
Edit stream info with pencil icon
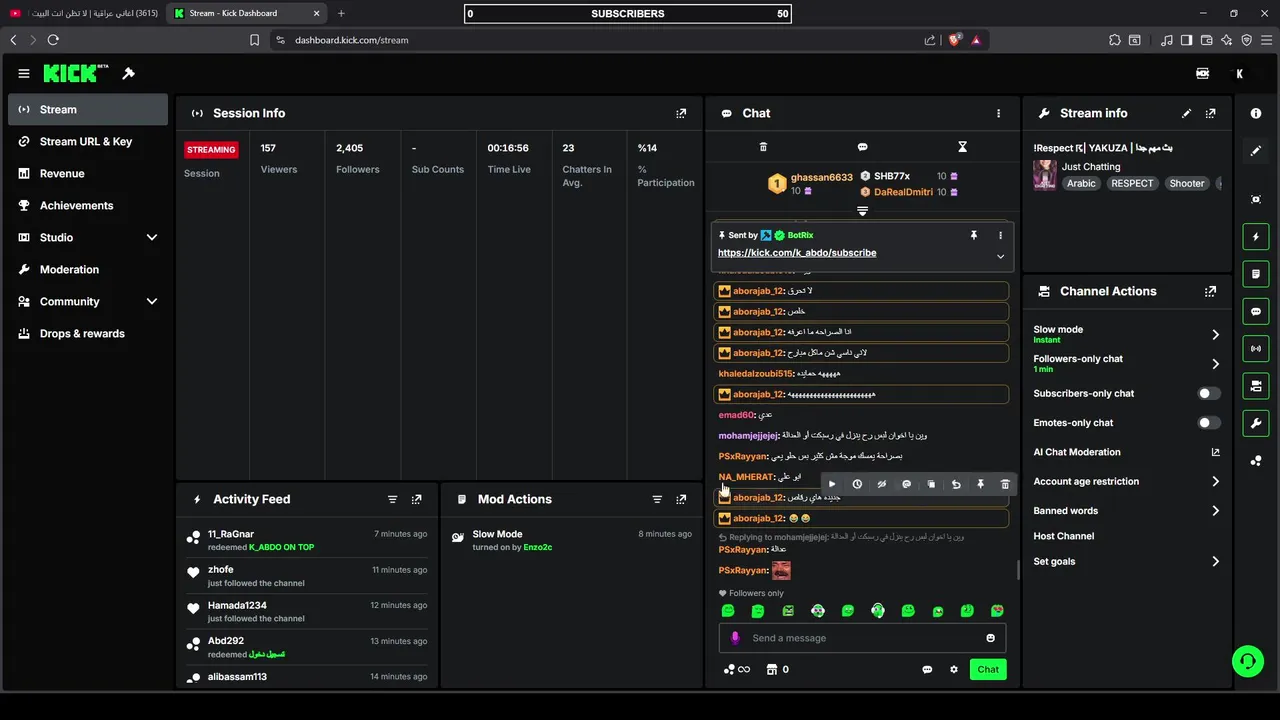click(x=1186, y=113)
